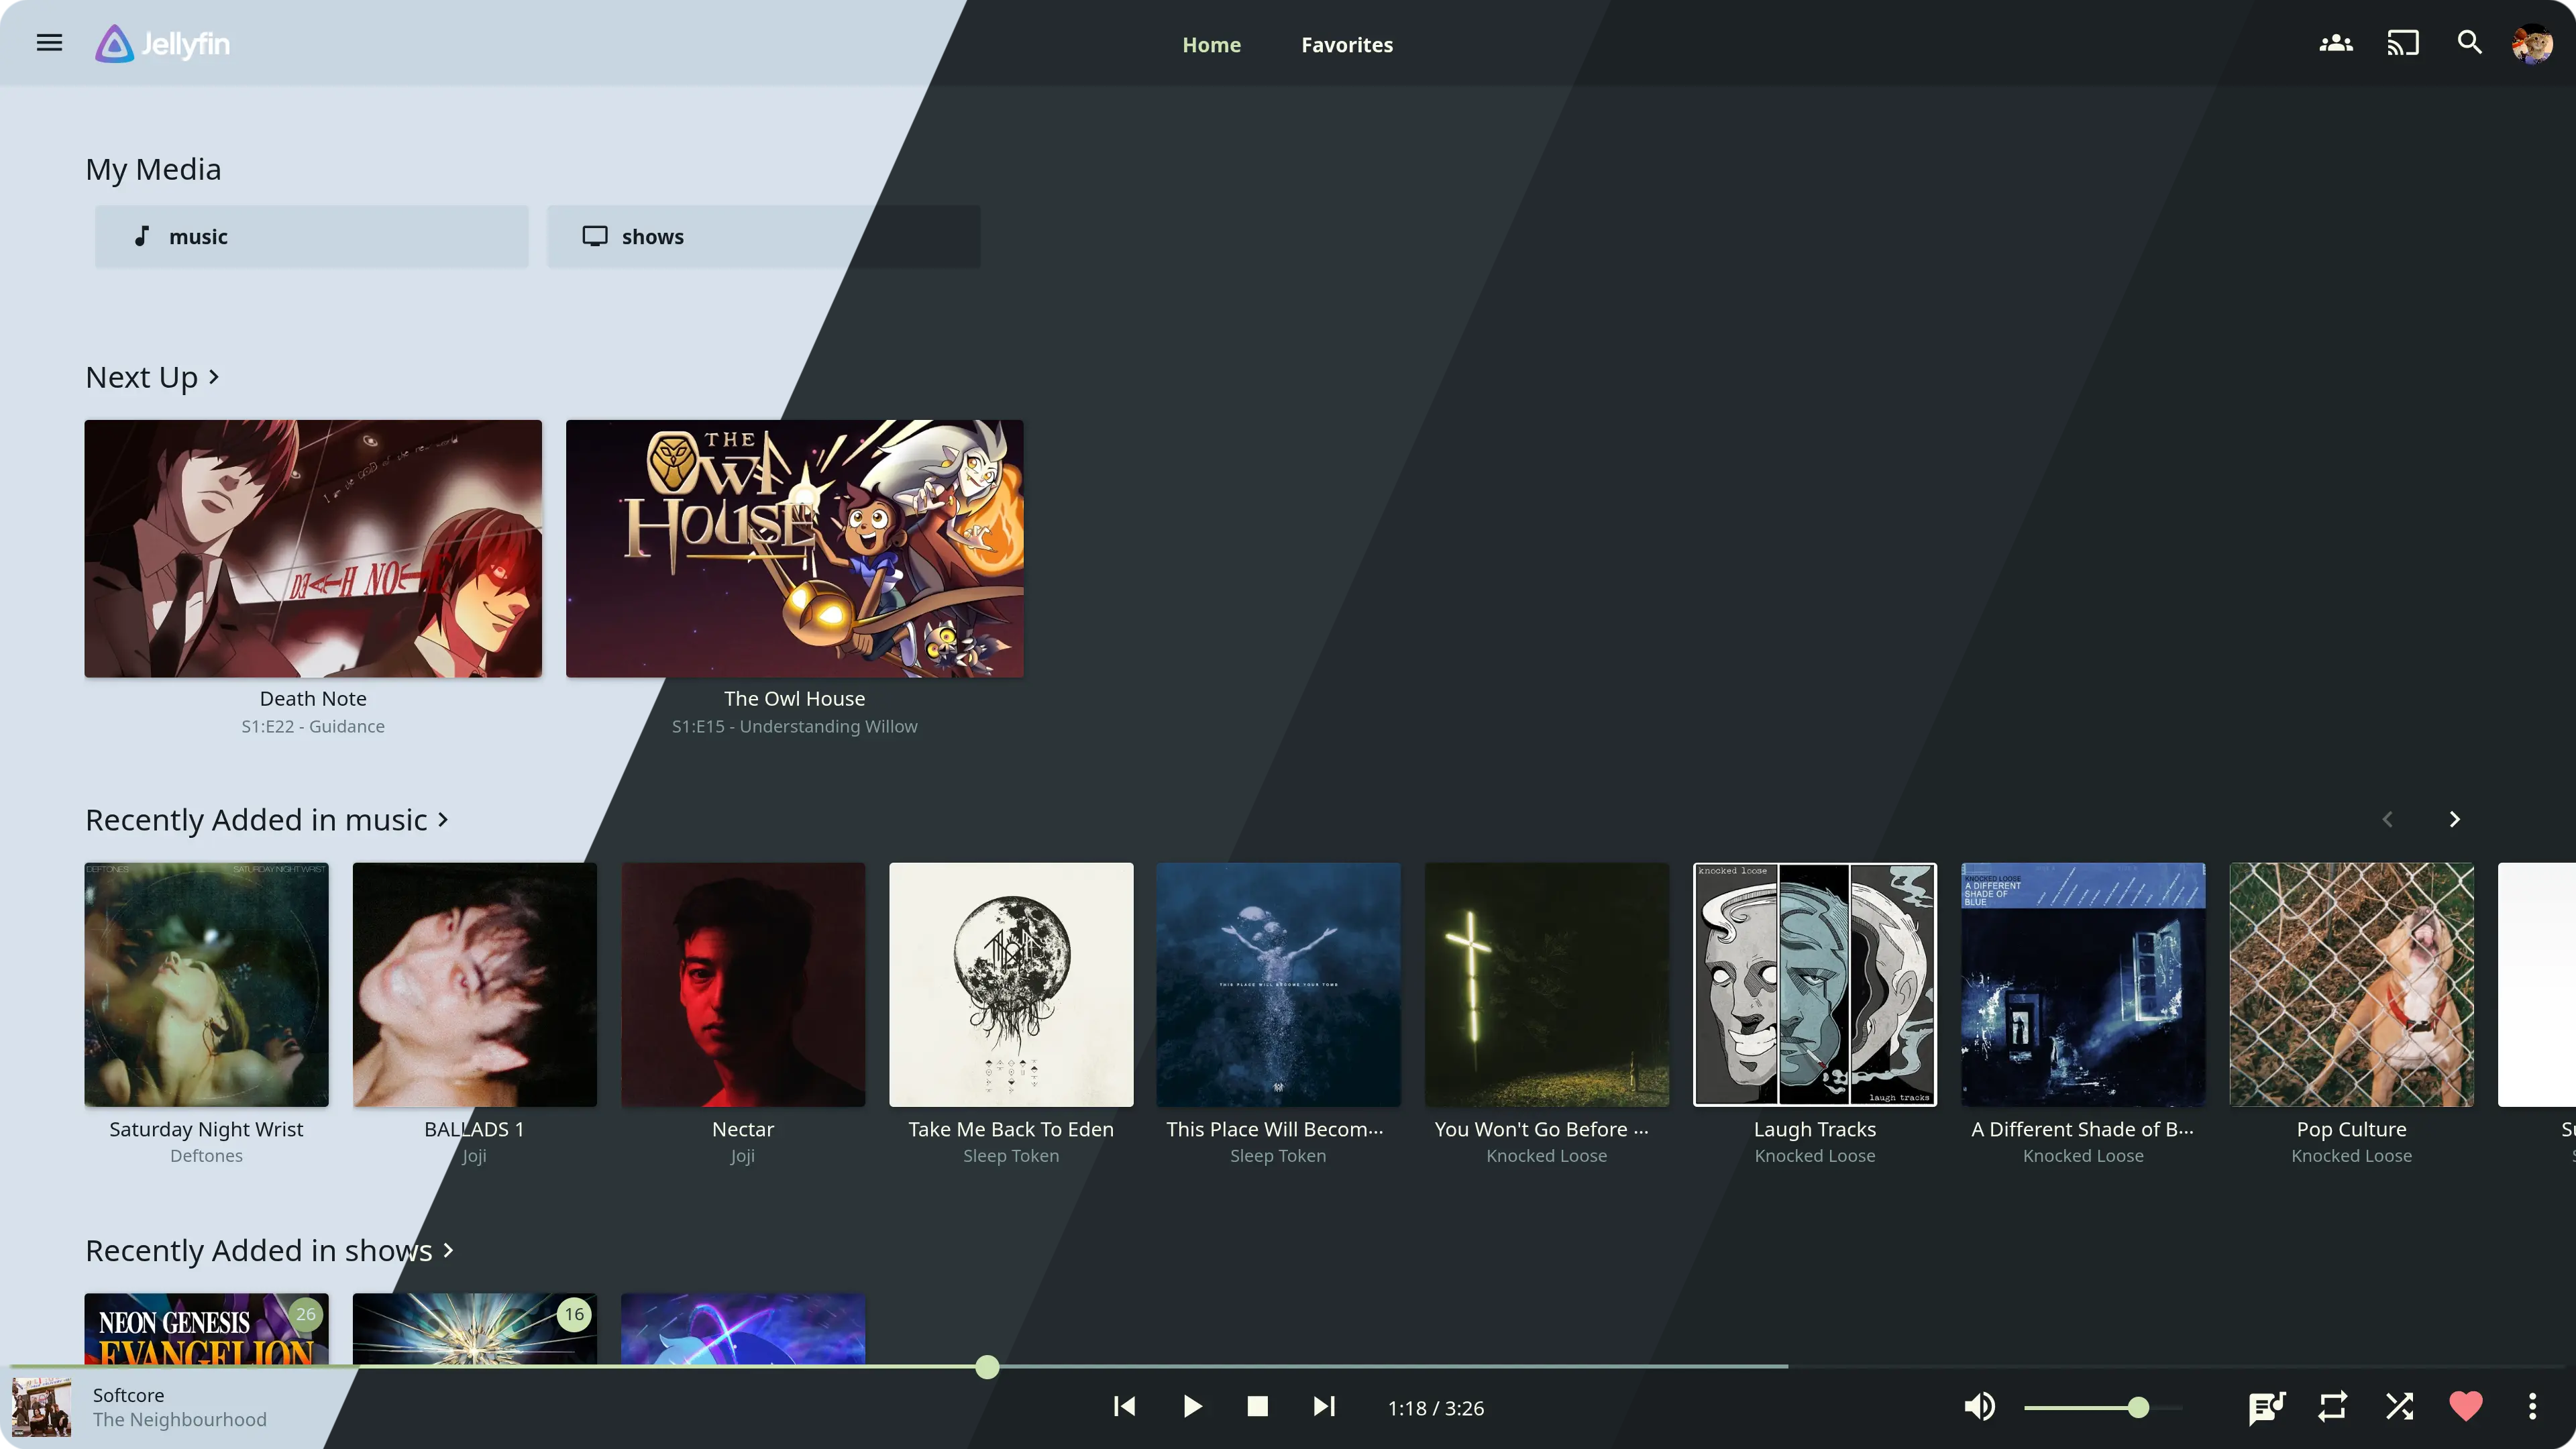Image resolution: width=2576 pixels, height=1449 pixels.
Task: Switch to the Favorites tab
Action: point(1347,44)
